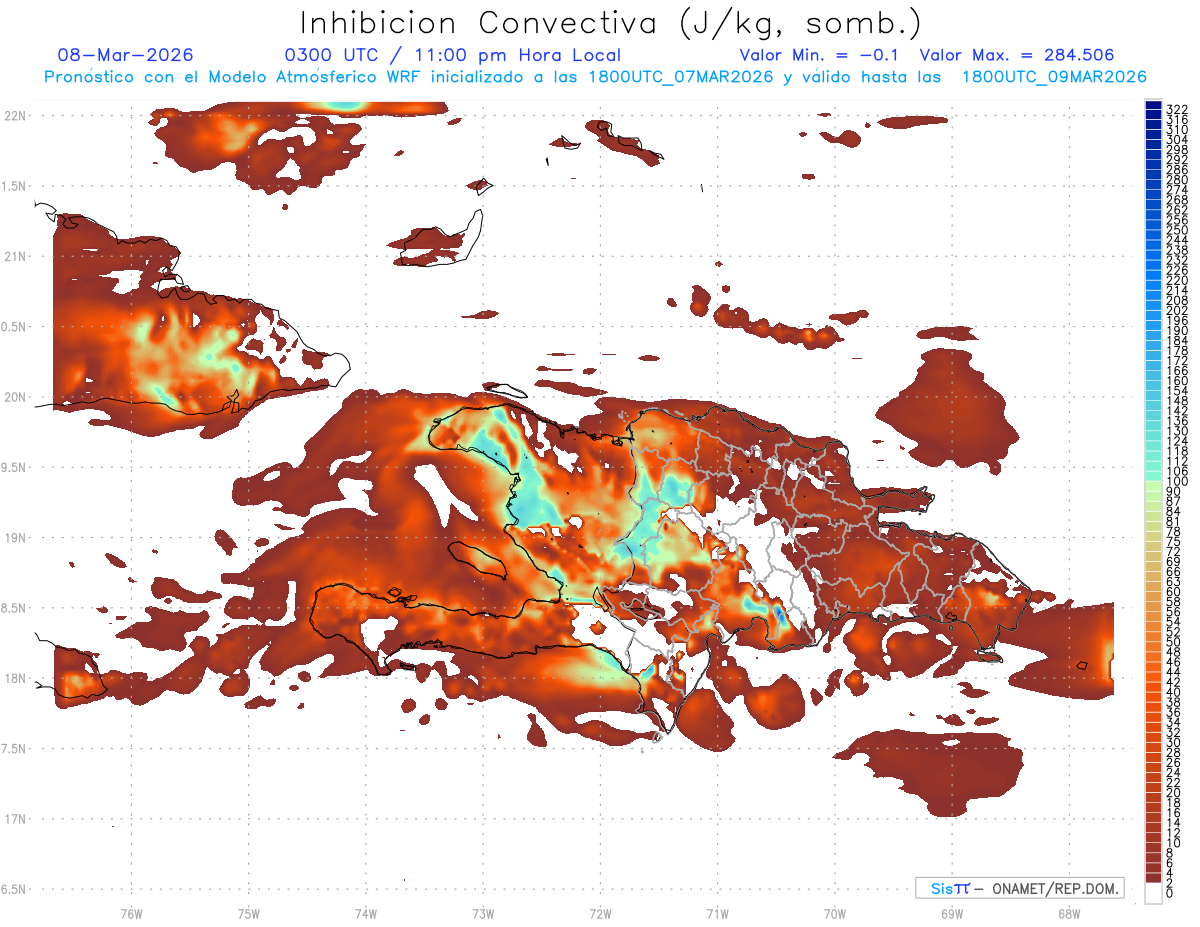Click the "74W" longitude label
Image resolution: width=1200 pixels, height=927 pixels.
(365, 913)
